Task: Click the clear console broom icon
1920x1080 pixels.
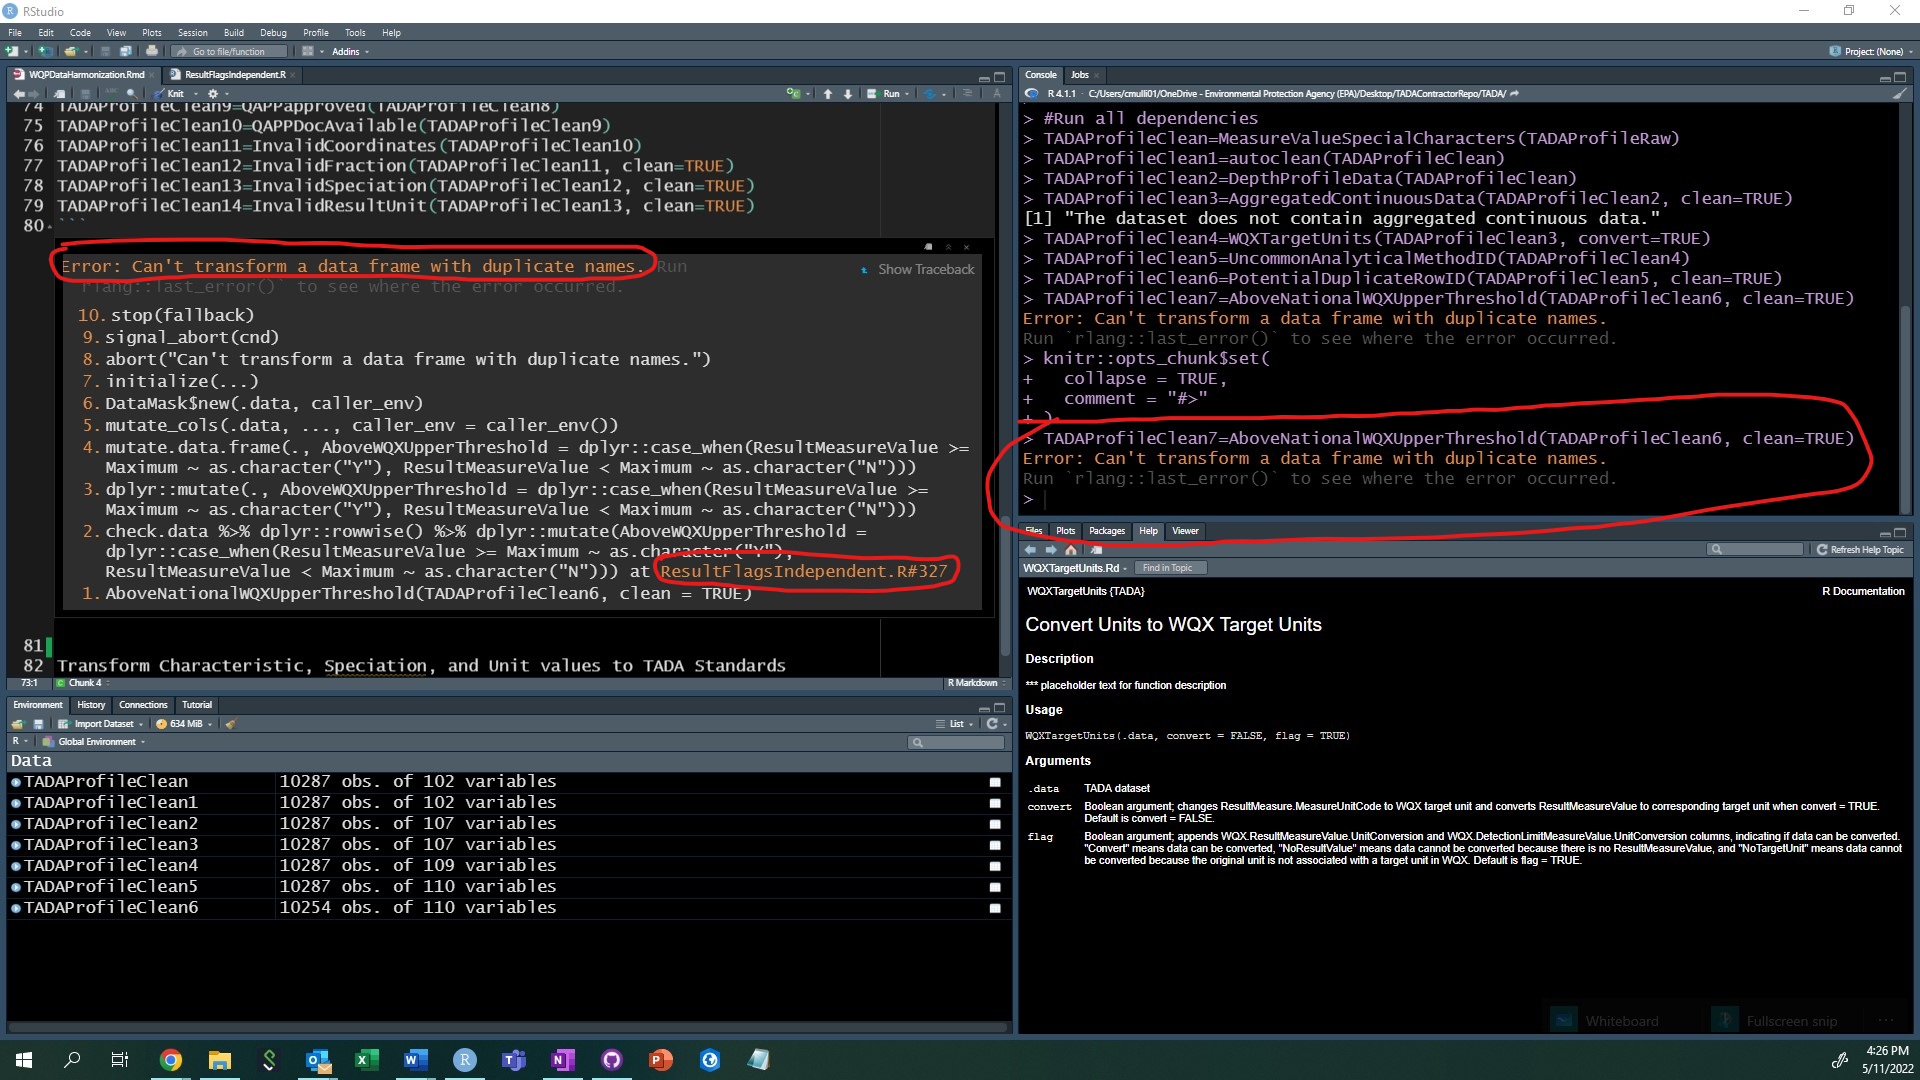Action: 1899,94
